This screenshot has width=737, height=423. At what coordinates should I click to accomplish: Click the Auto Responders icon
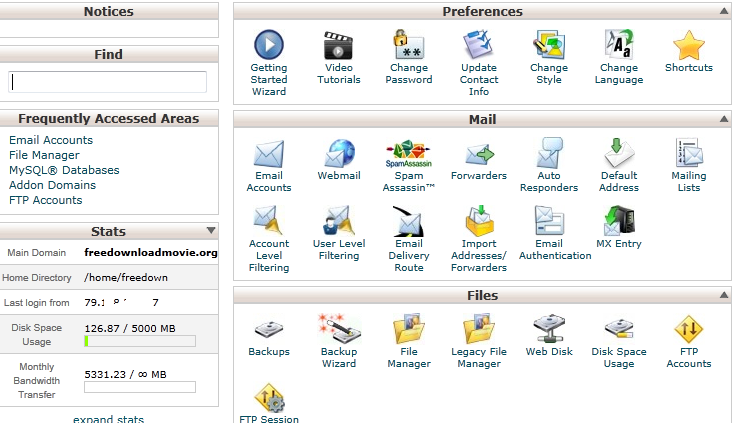[549, 155]
